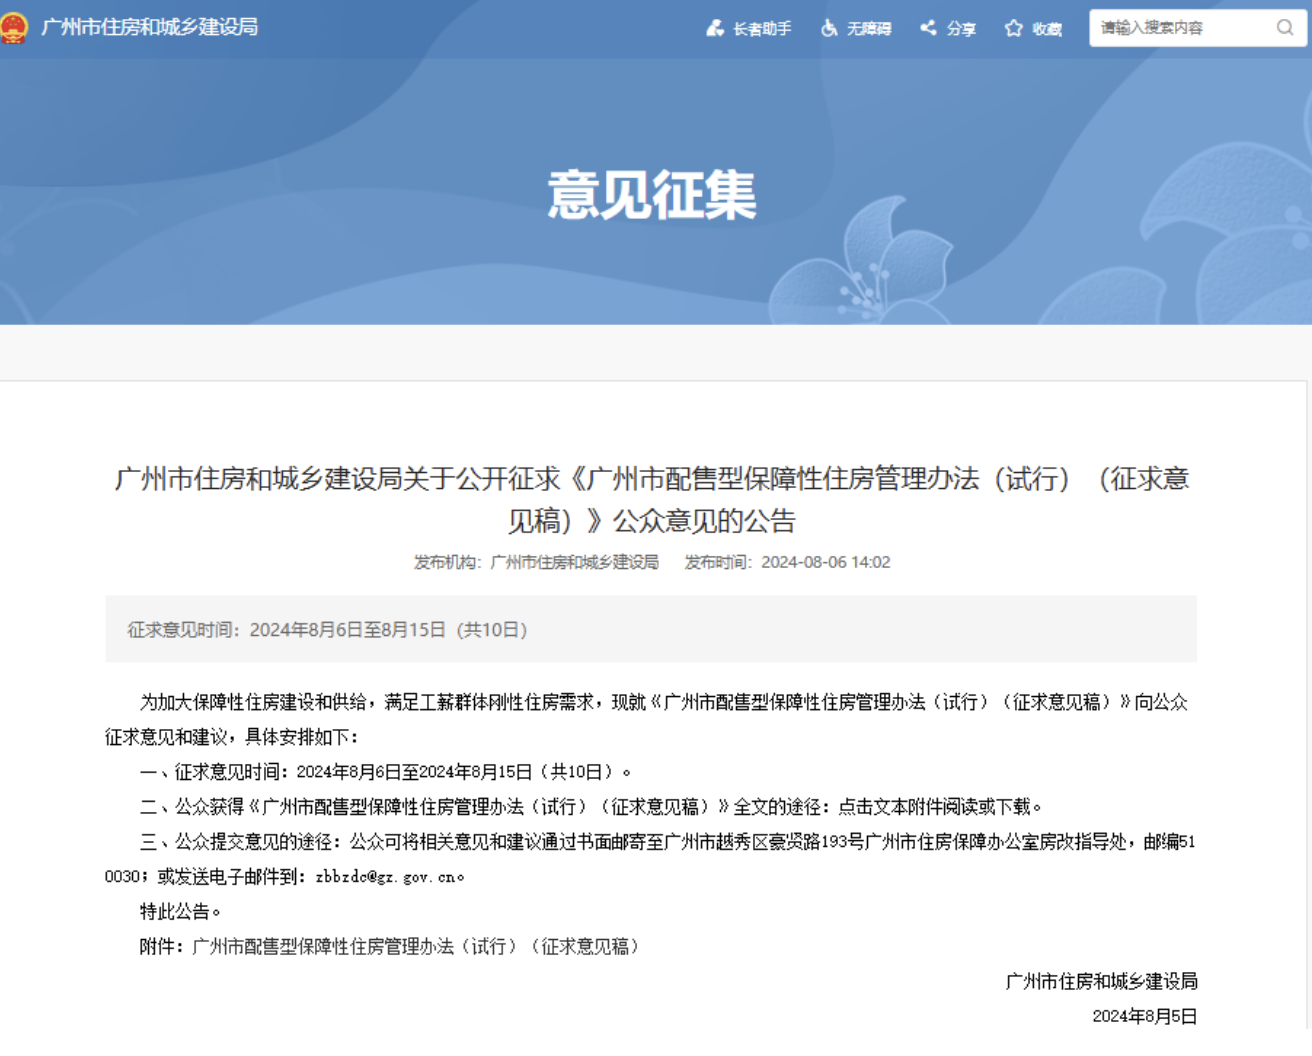1312x1056 pixels.
Task: Click the email address zbbzdc@gz.gov.cn
Action: pyautogui.click(x=385, y=877)
